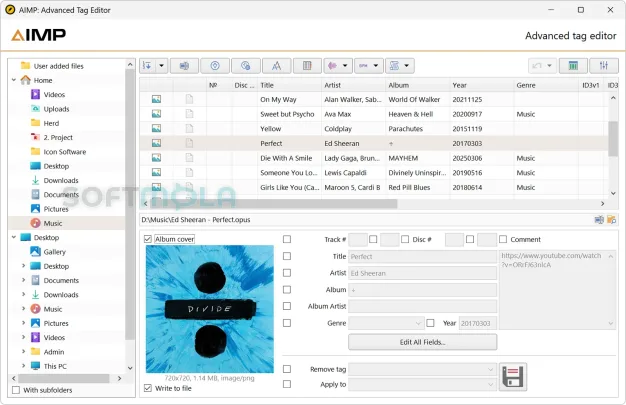Click the folder tree horizontal scrollbar thumb

64,378
